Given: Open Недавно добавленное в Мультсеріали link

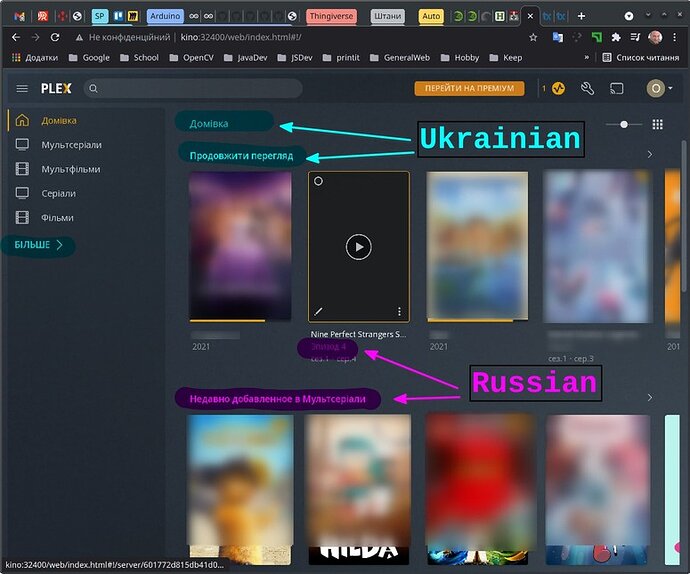Looking at the screenshot, I should pos(278,399).
